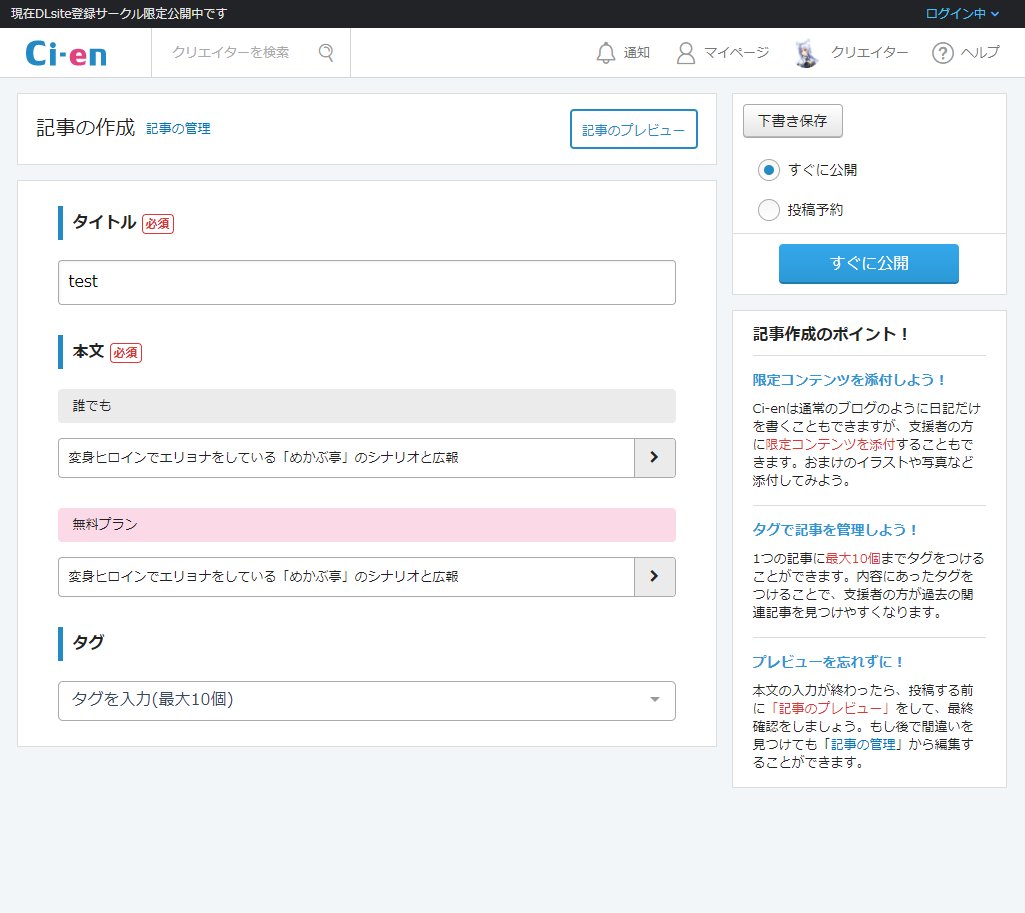
Task: Click the 下書き保存 button
Action: click(792, 121)
